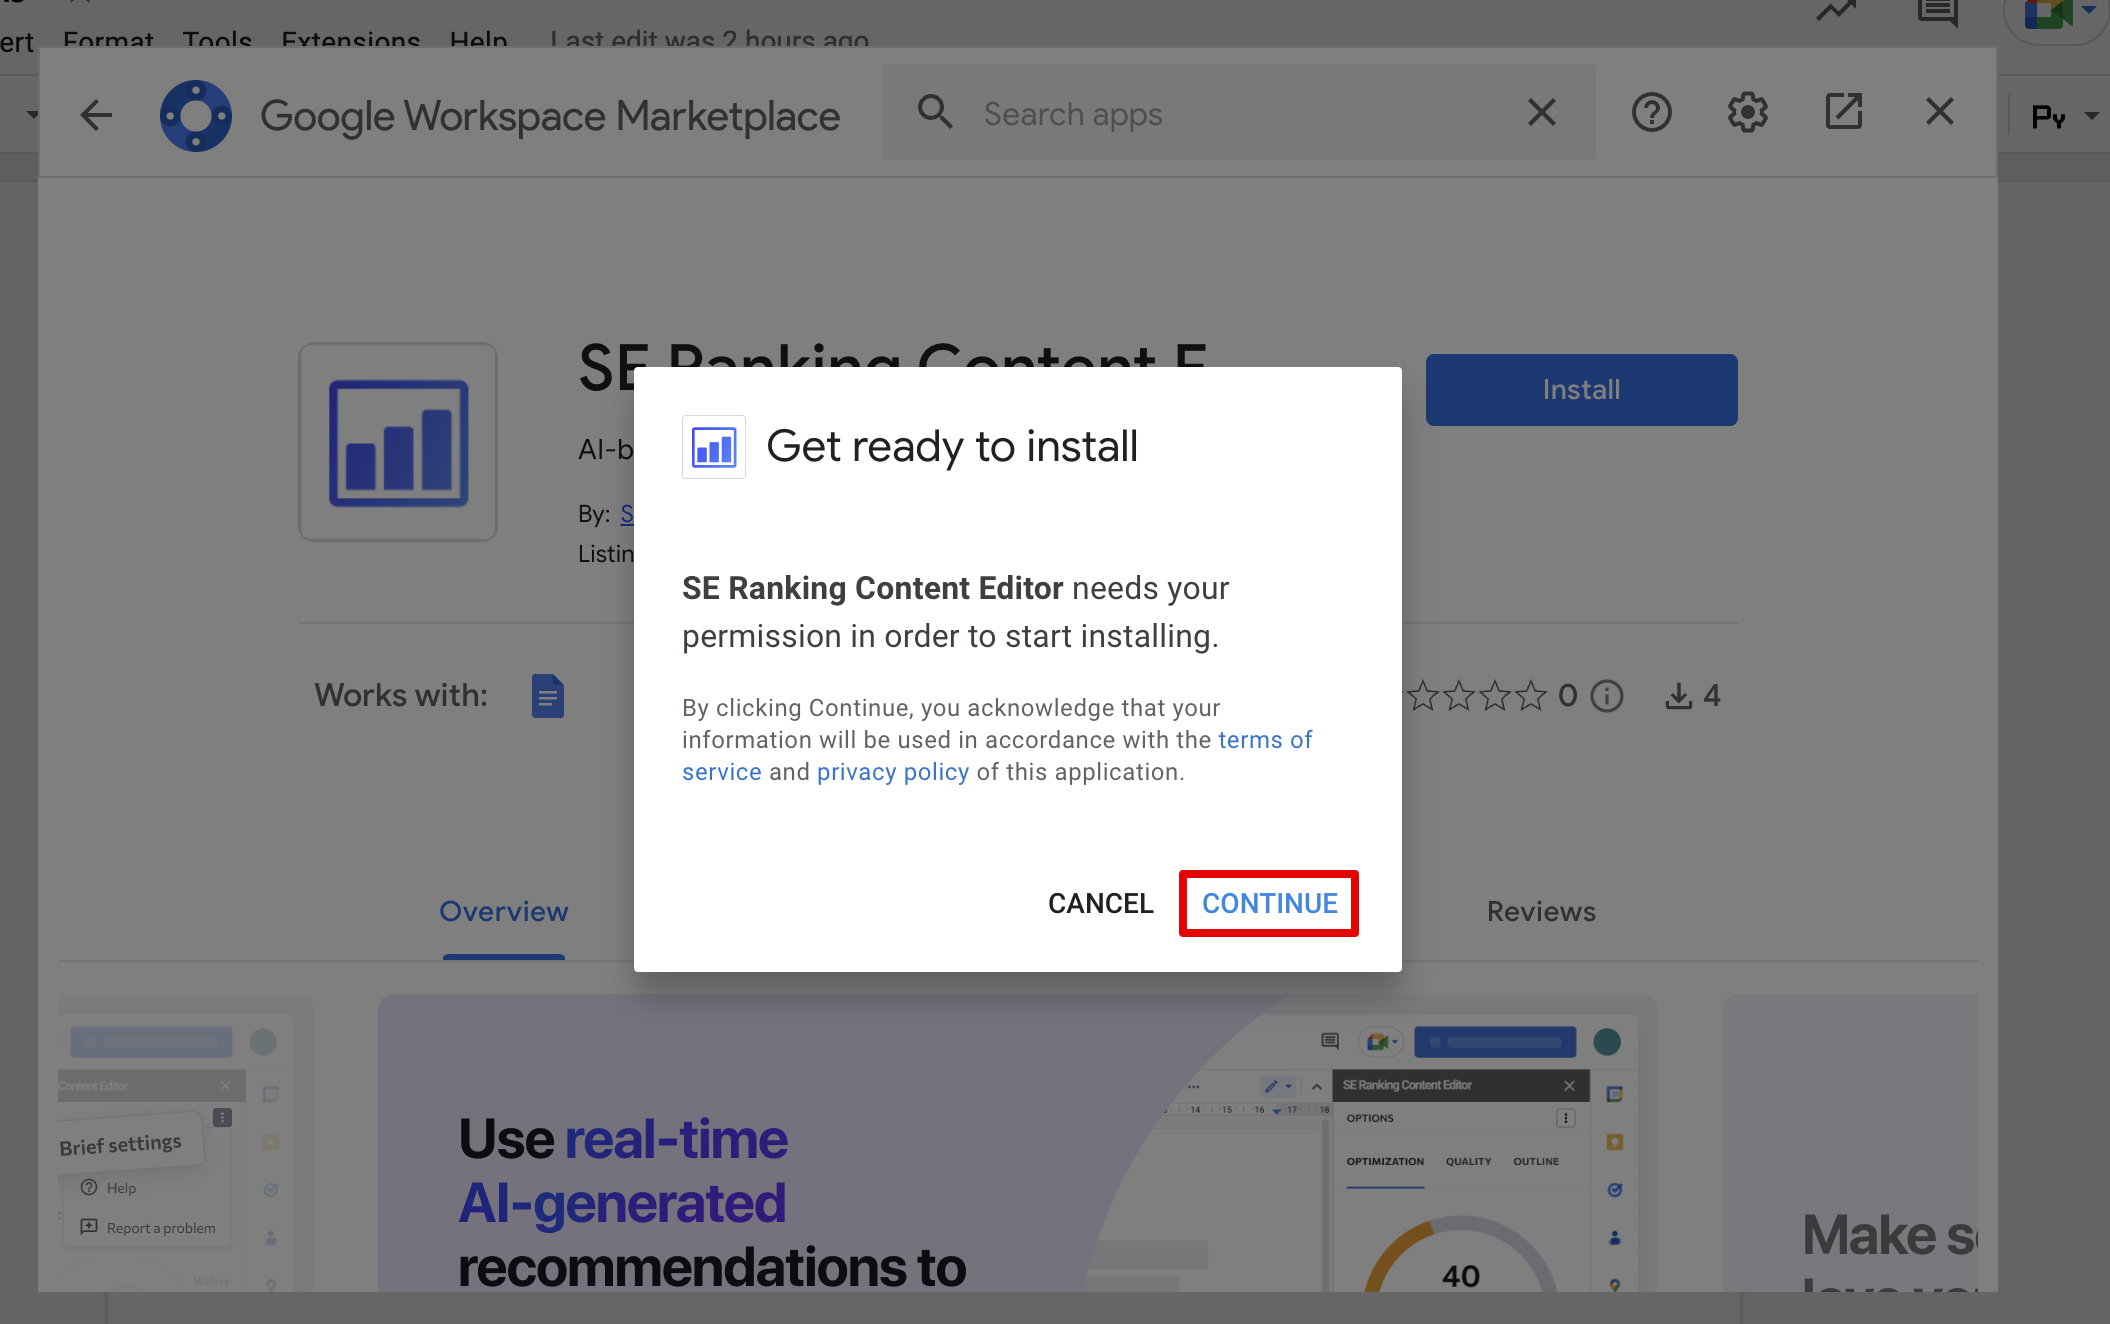Viewport: 2110px width, 1324px height.
Task: Switch to the Reviews tab
Action: click(1540, 912)
